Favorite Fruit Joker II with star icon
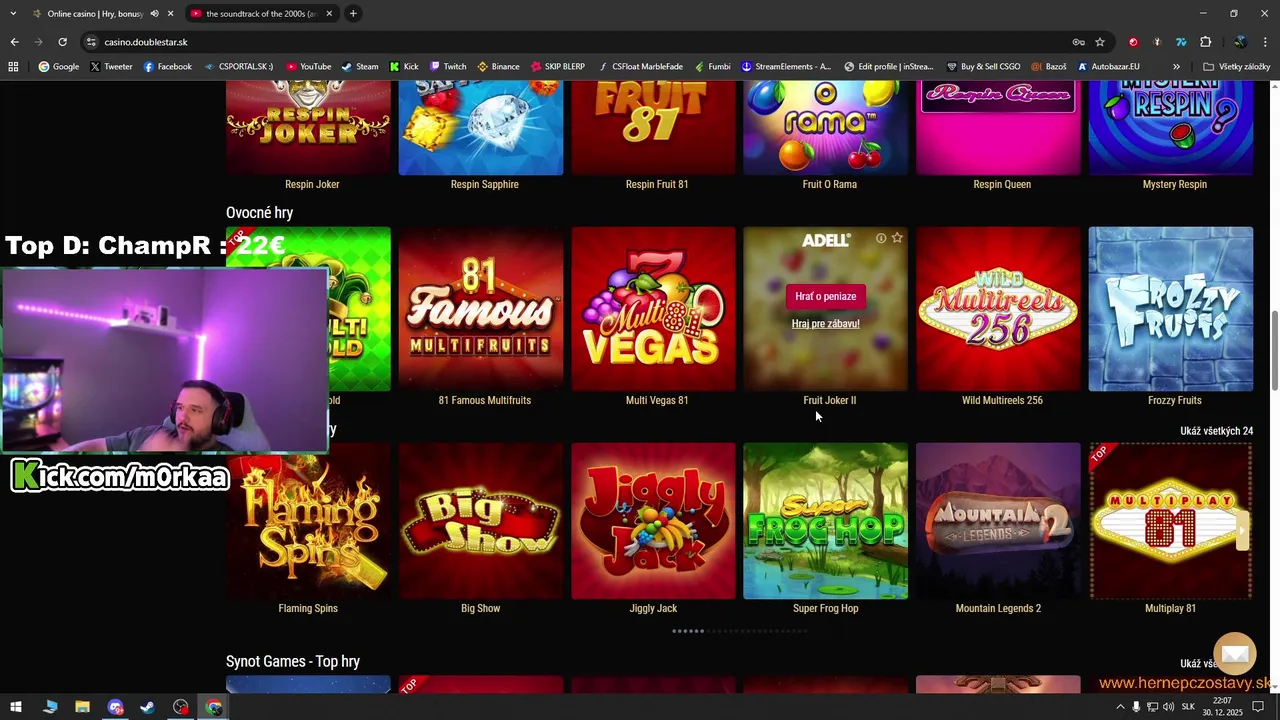1280x720 pixels. pyautogui.click(x=897, y=238)
